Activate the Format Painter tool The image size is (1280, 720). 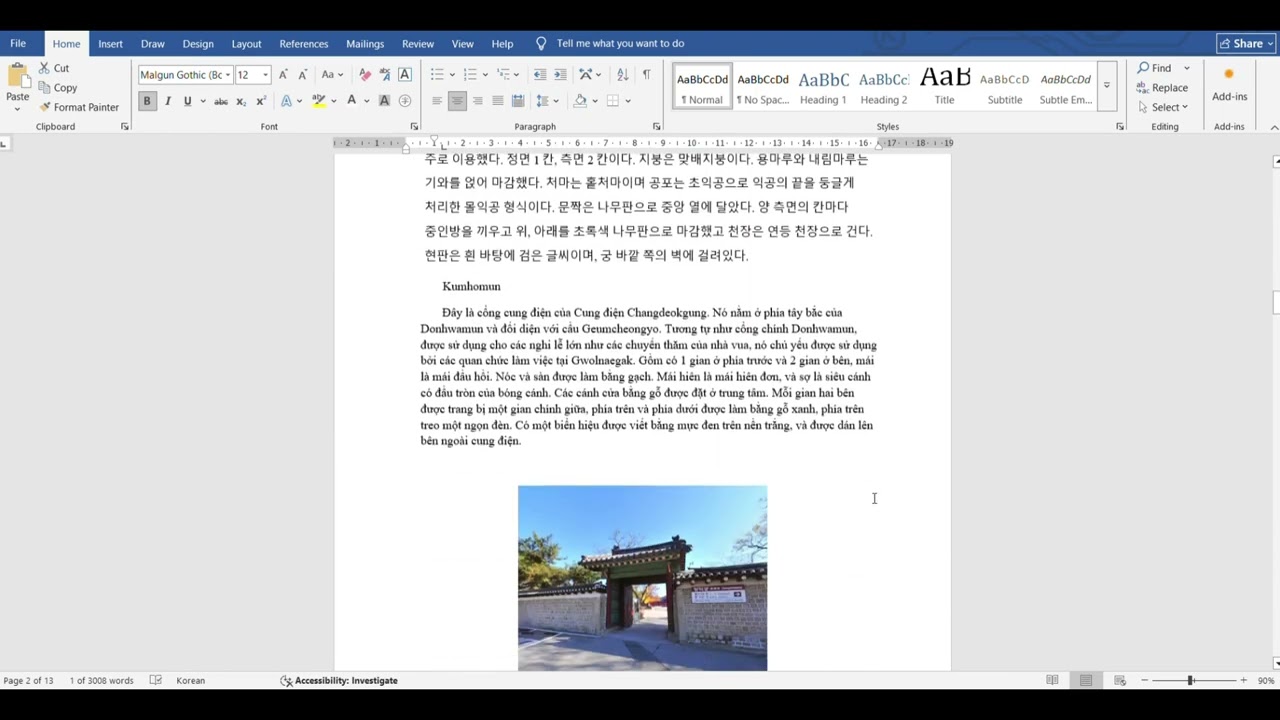(79, 107)
